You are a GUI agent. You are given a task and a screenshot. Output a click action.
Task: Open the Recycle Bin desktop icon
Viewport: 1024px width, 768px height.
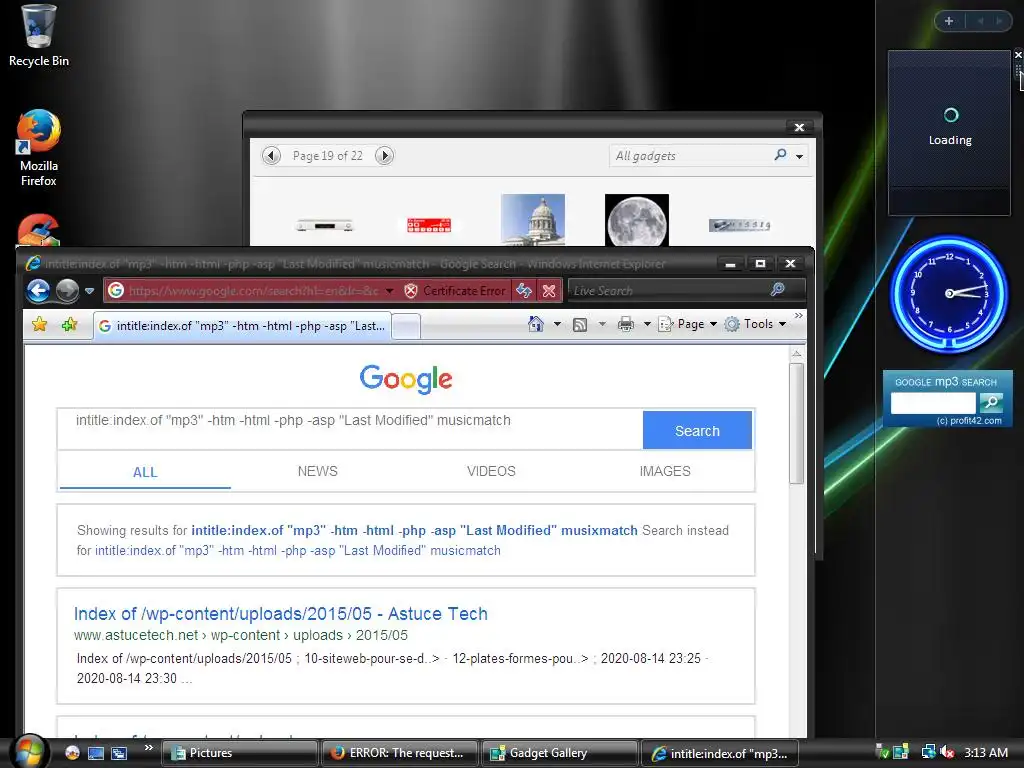[x=39, y=36]
